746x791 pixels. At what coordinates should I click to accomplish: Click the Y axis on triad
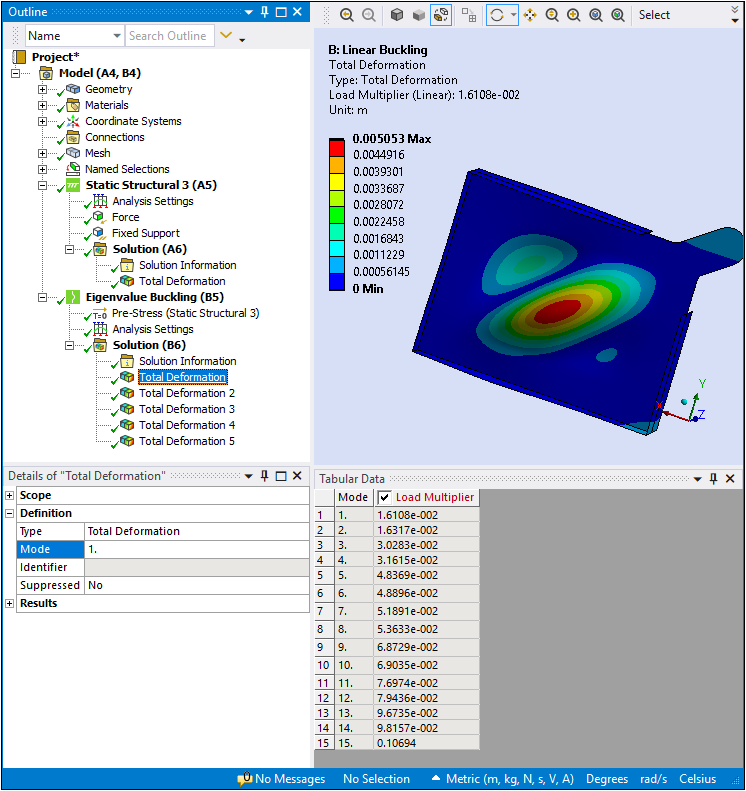pyautogui.click(x=703, y=383)
